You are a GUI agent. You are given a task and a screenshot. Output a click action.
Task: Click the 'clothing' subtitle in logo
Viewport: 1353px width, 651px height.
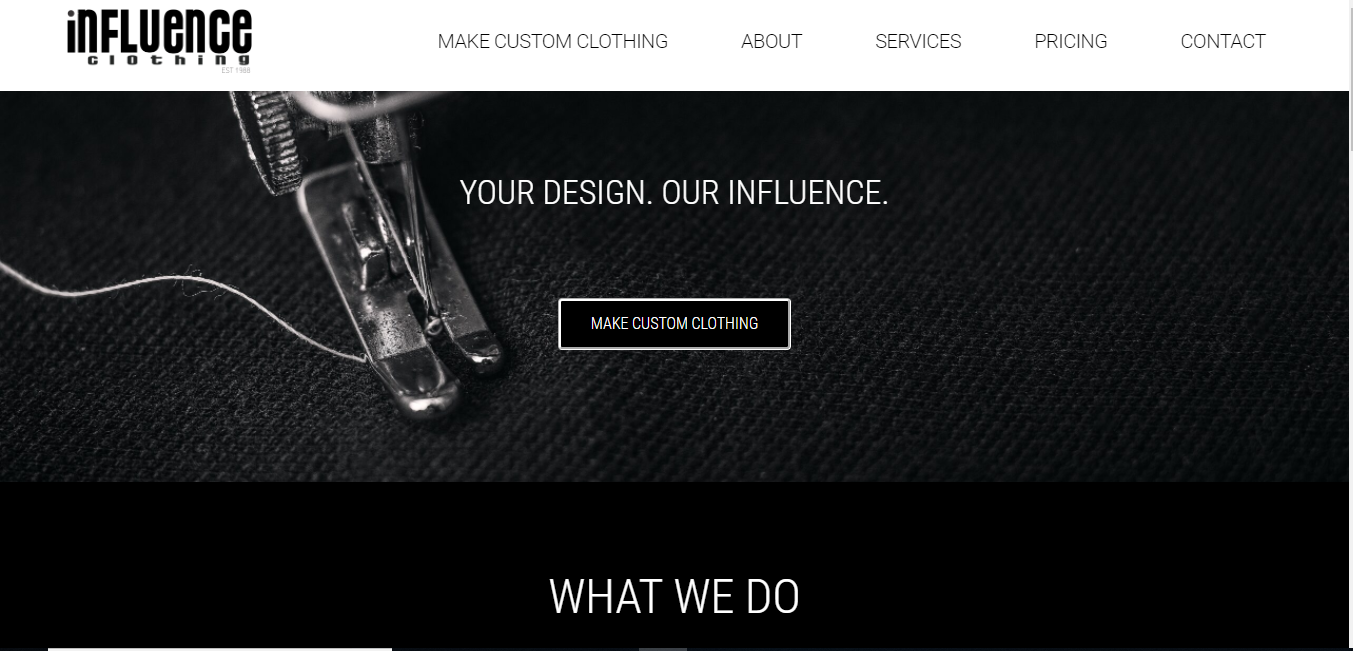click(168, 60)
